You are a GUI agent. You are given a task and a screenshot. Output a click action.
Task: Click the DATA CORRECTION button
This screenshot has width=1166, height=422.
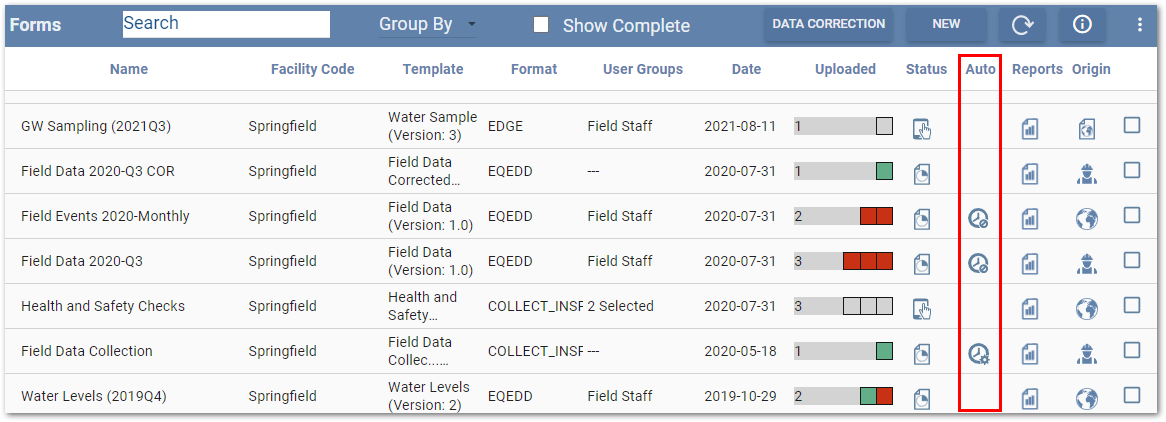(828, 25)
